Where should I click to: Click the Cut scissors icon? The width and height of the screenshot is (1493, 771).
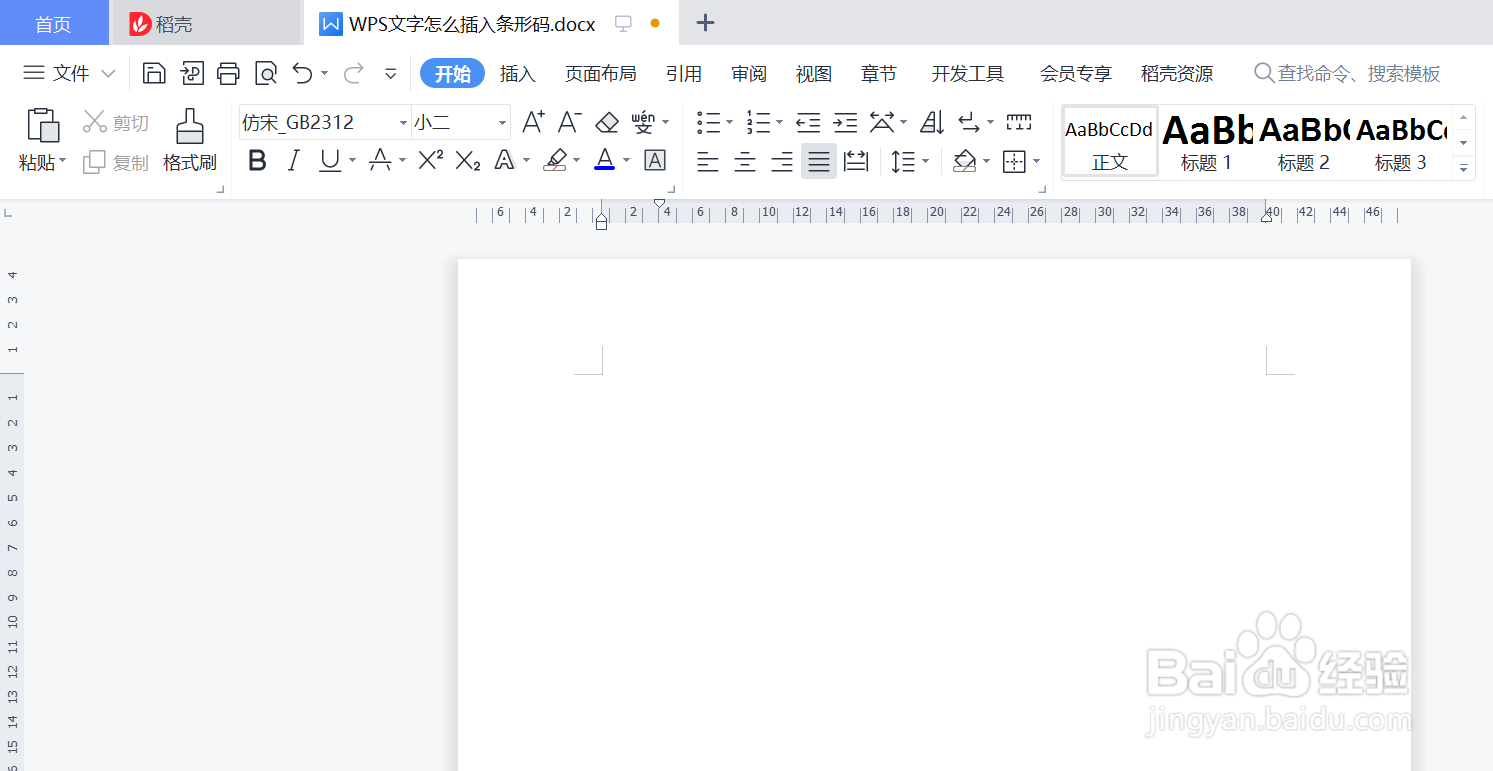tap(94, 122)
